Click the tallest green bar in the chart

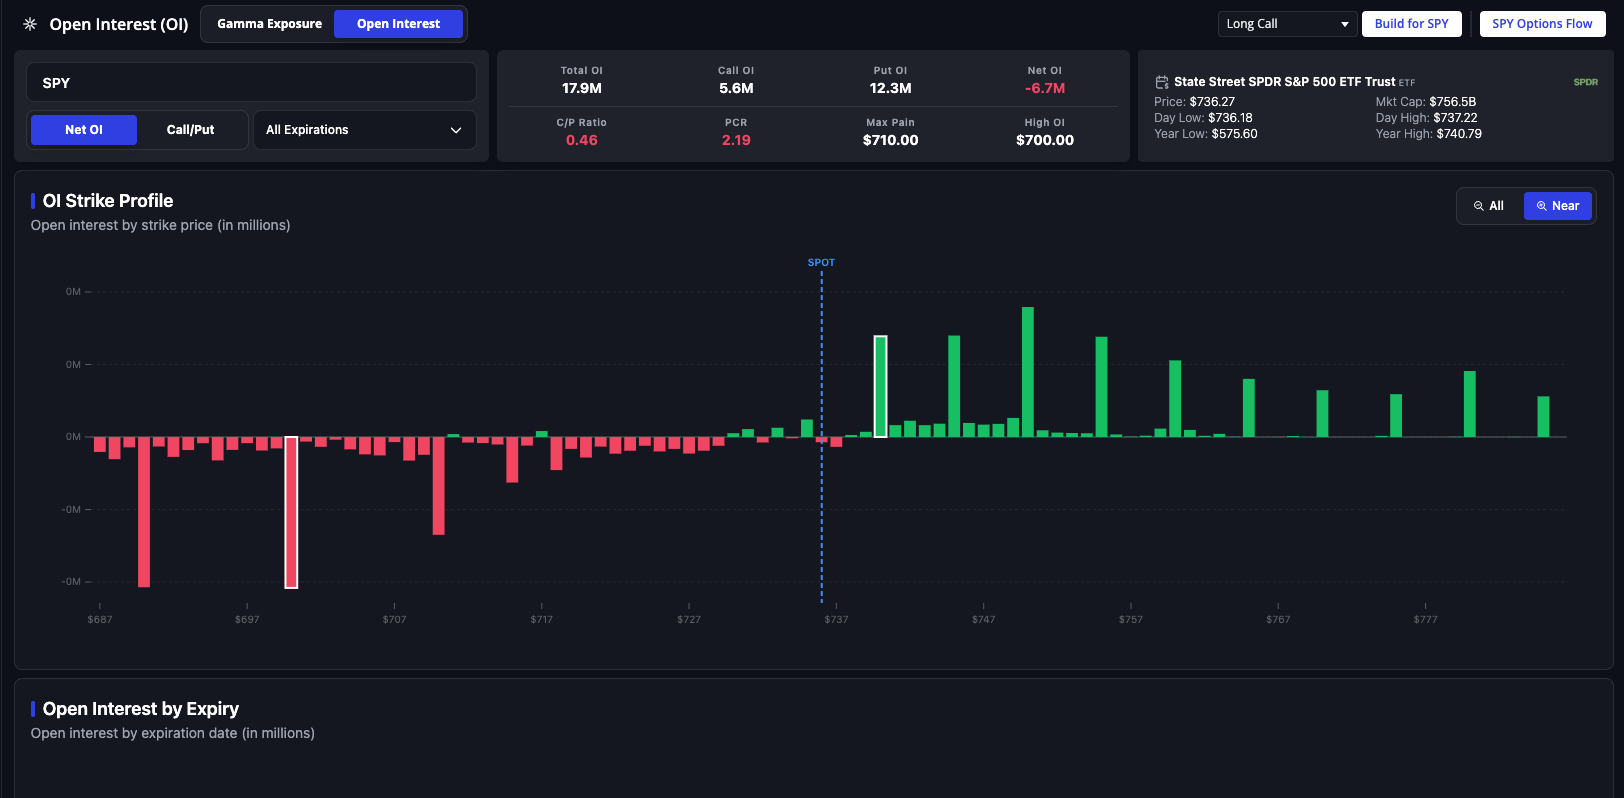[1028, 372]
